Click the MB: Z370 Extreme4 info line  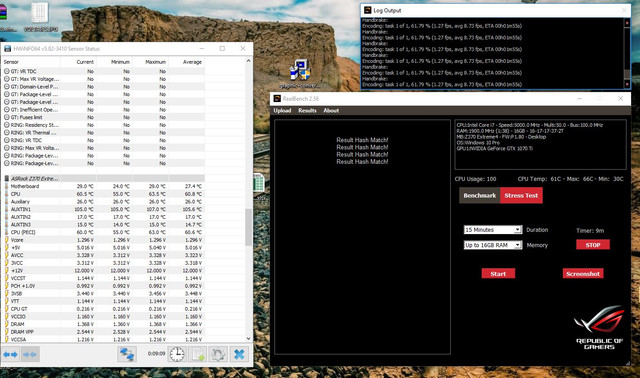click(x=501, y=137)
